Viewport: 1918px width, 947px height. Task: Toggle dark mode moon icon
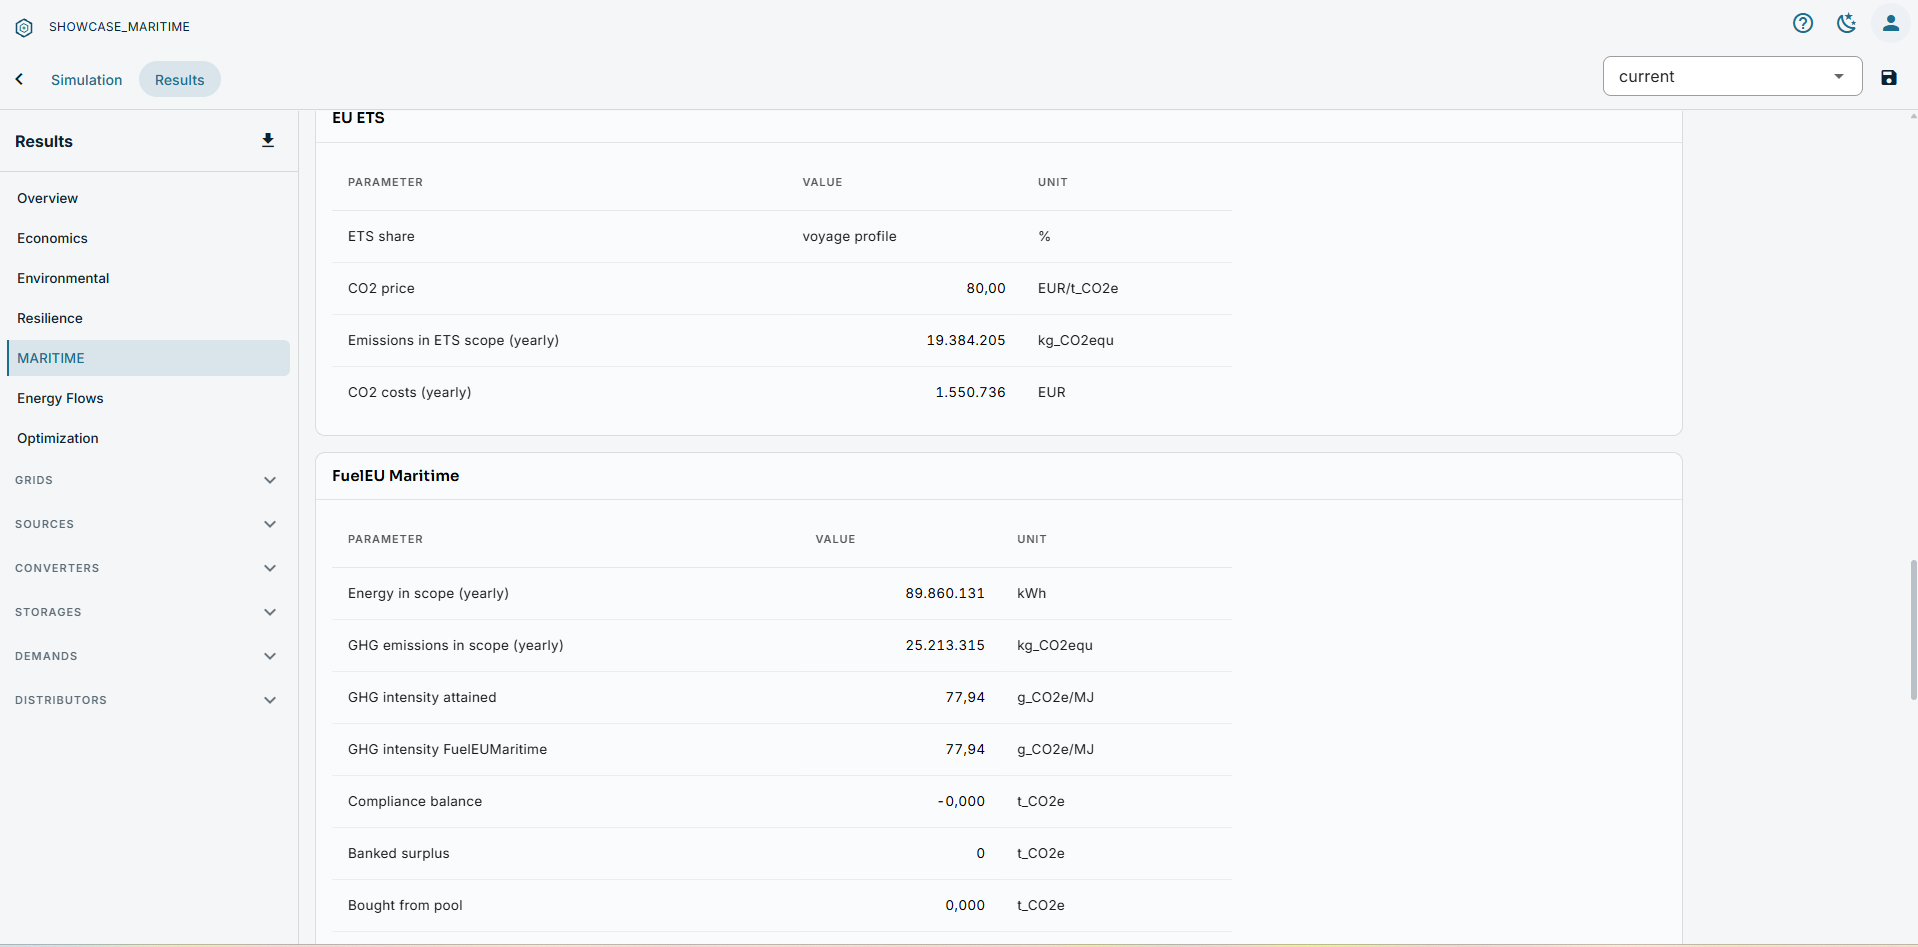click(1847, 23)
